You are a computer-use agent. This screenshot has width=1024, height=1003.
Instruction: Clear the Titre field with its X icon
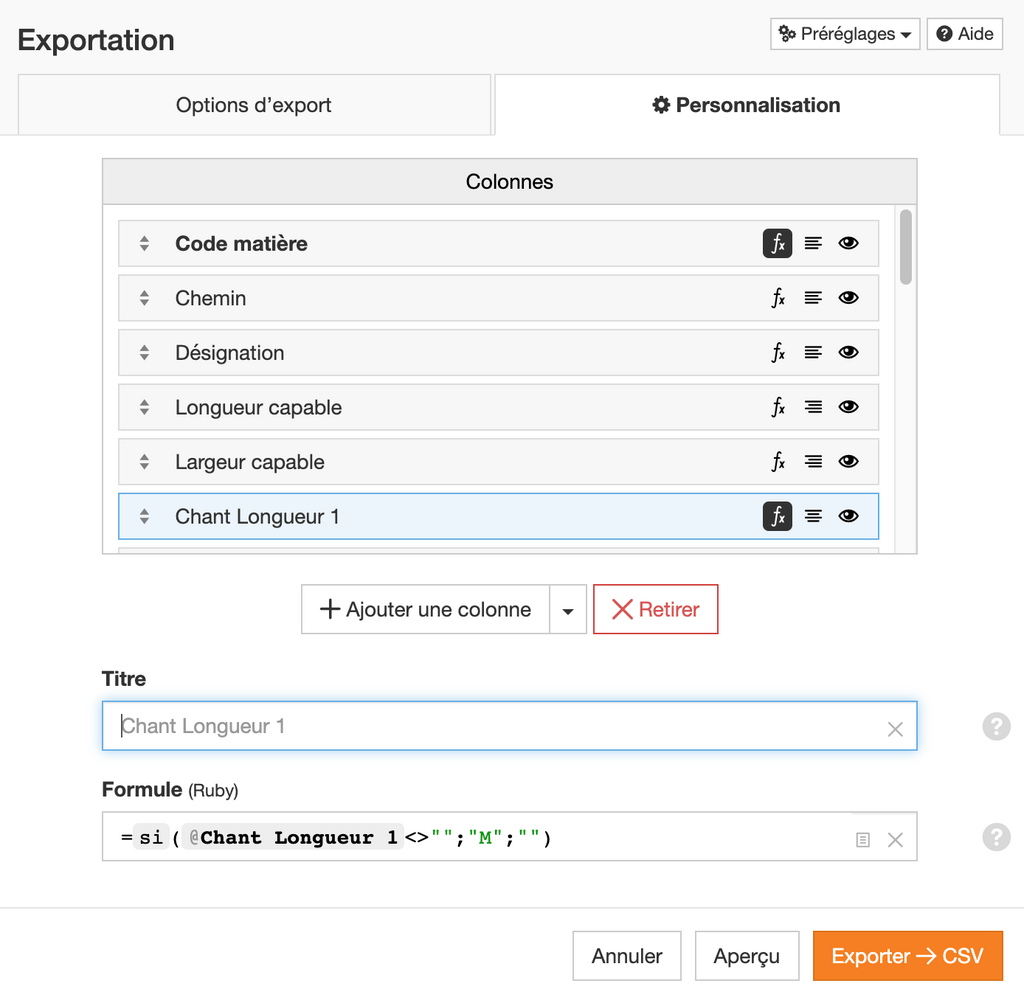(895, 729)
